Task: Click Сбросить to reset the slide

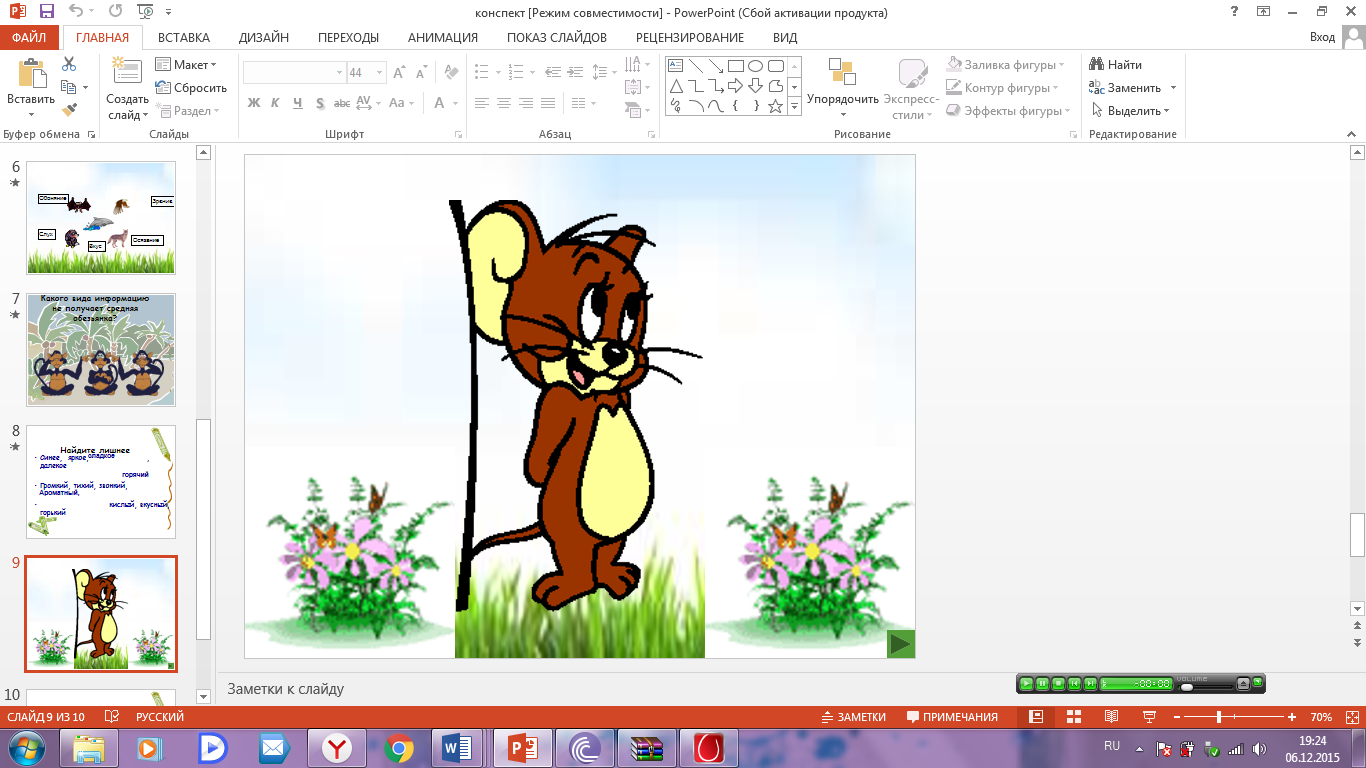Action: [x=191, y=88]
